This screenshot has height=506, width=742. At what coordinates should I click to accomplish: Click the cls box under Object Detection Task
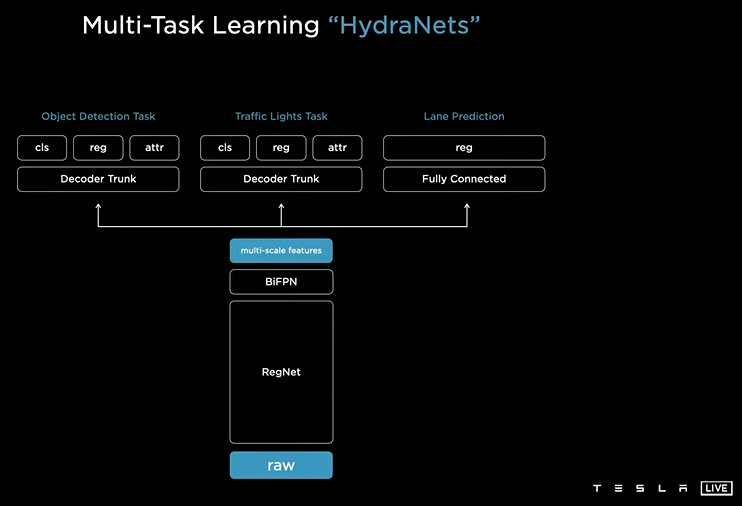coord(42,148)
